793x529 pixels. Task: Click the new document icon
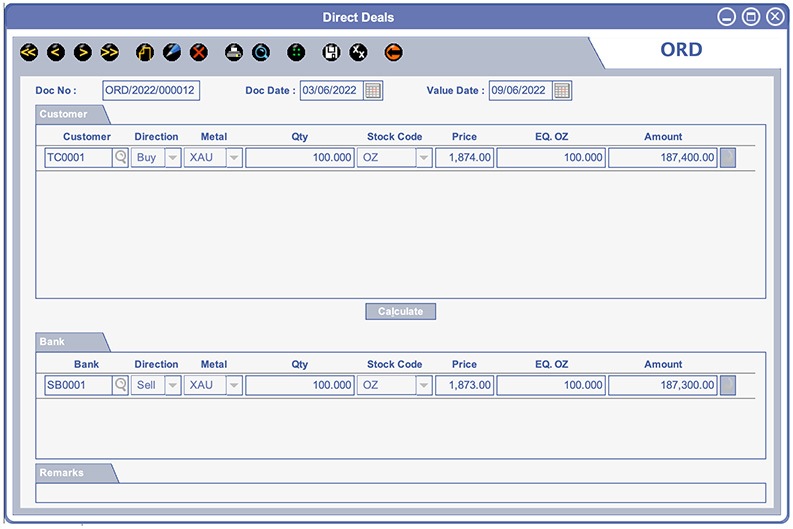click(x=145, y=52)
